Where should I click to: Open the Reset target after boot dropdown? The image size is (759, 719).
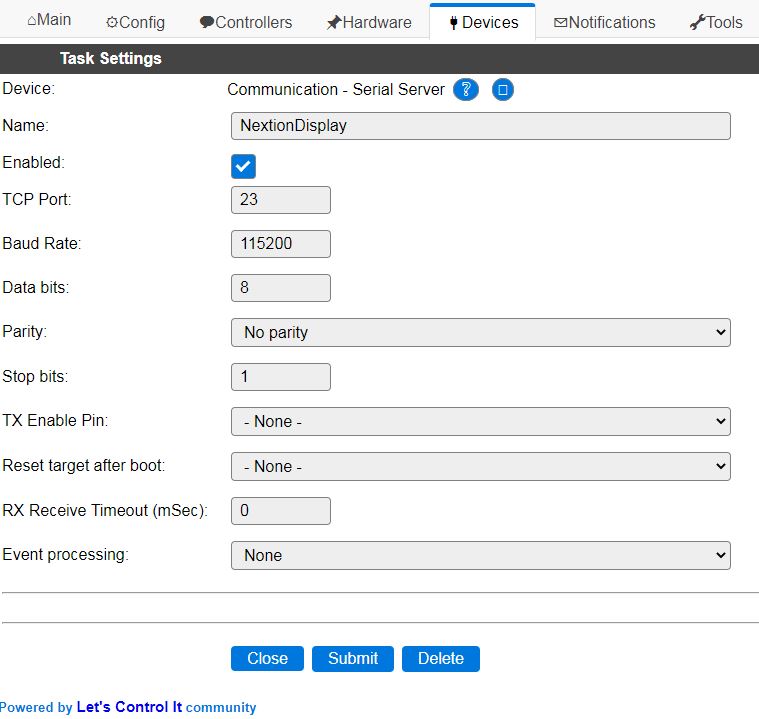(x=480, y=466)
